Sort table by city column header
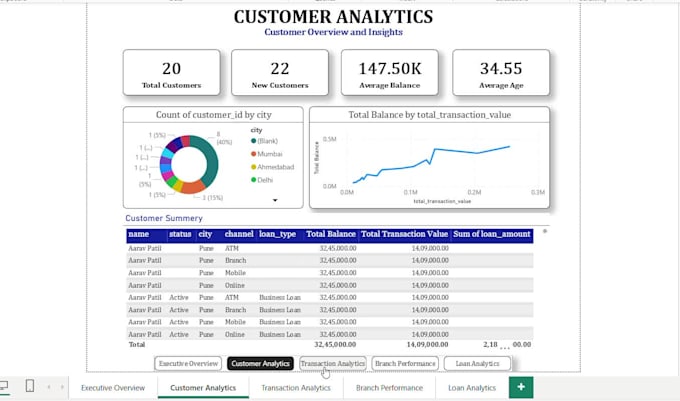The height and width of the screenshot is (401, 680). click(205, 234)
